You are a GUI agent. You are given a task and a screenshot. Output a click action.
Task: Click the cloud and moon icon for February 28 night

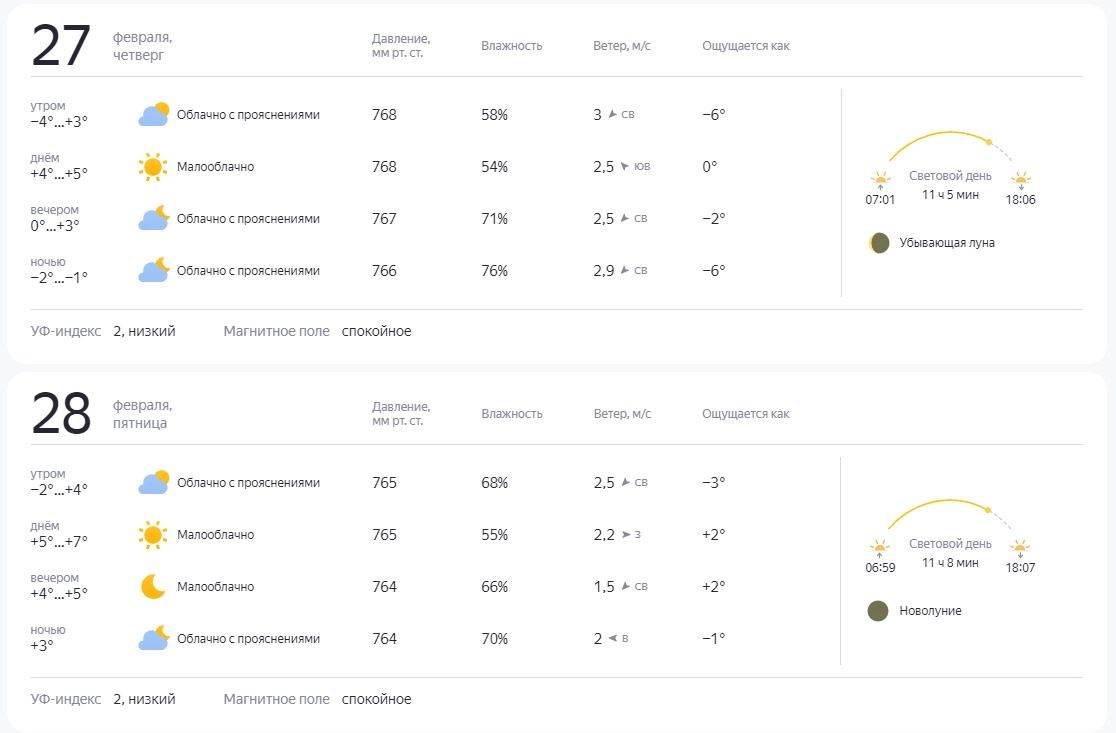153,639
